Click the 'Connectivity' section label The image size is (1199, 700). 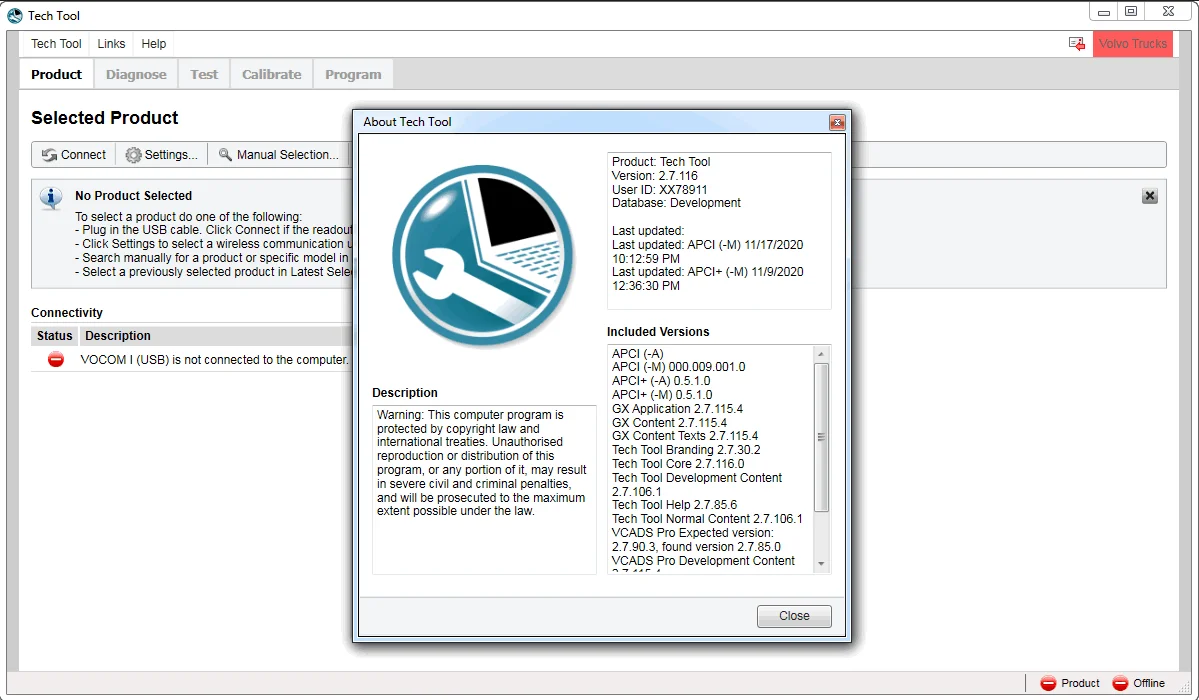coord(67,313)
